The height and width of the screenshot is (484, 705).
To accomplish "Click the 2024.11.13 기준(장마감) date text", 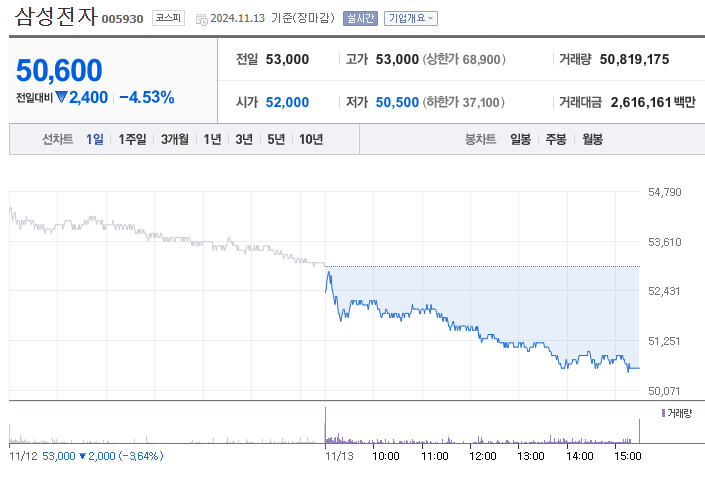I will (272, 18).
